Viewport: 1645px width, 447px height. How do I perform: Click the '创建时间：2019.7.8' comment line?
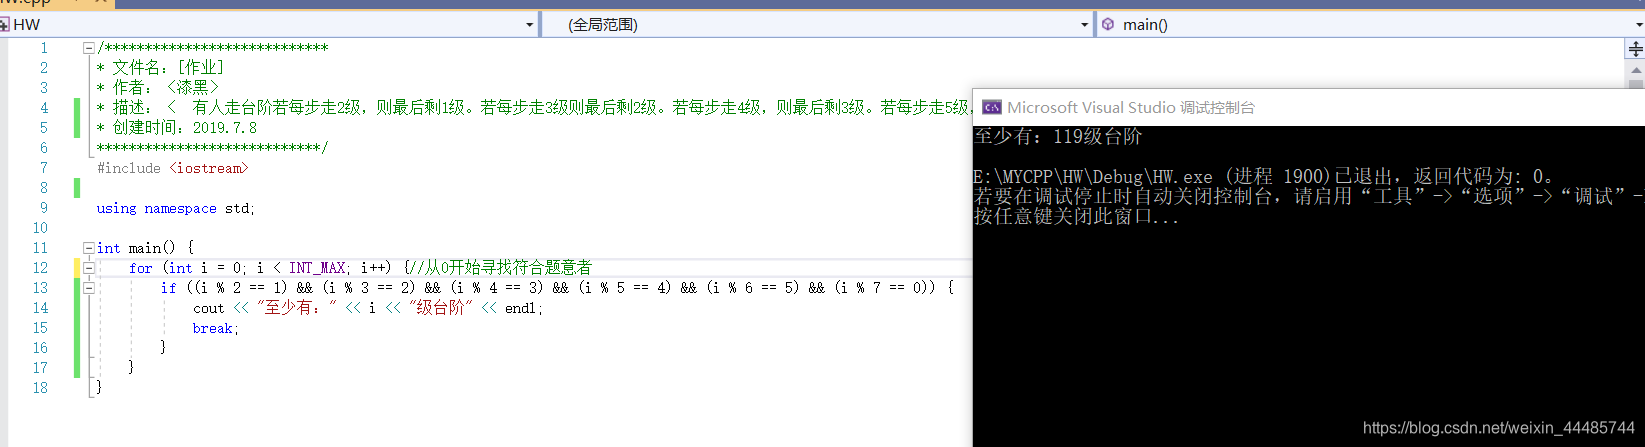pyautogui.click(x=177, y=128)
